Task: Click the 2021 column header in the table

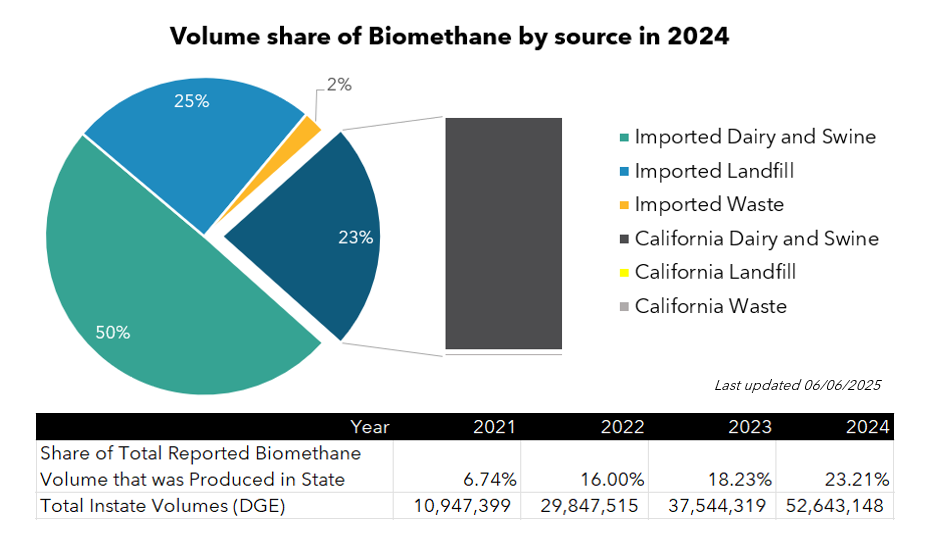Action: (x=494, y=427)
